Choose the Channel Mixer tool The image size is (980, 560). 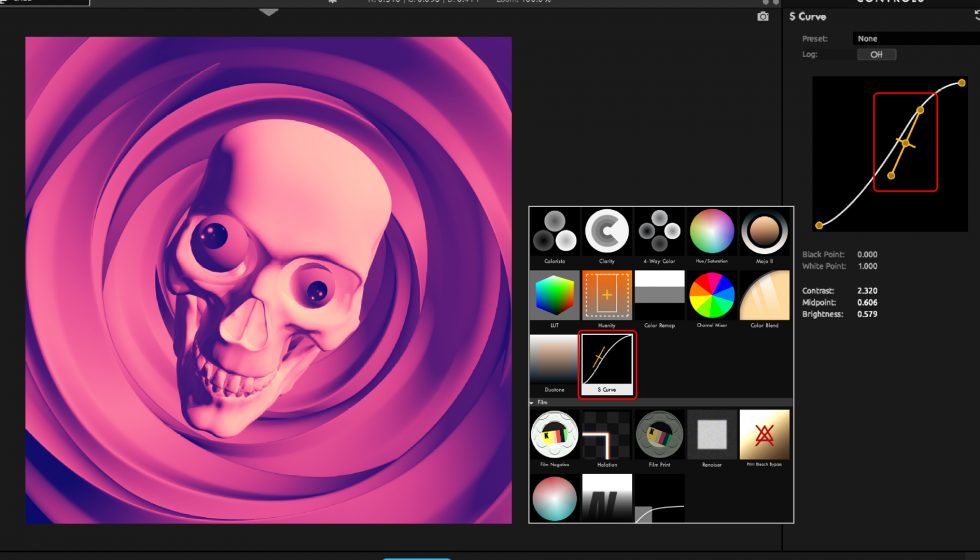click(712, 296)
